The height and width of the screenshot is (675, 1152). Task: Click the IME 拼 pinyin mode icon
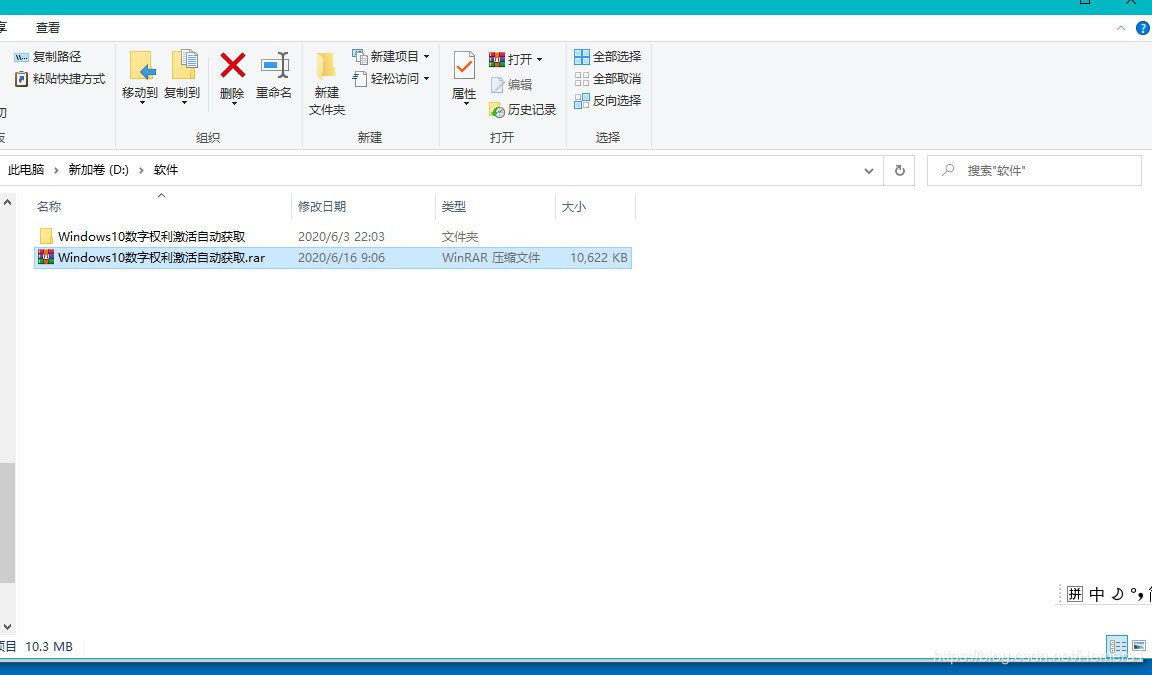(1075, 593)
